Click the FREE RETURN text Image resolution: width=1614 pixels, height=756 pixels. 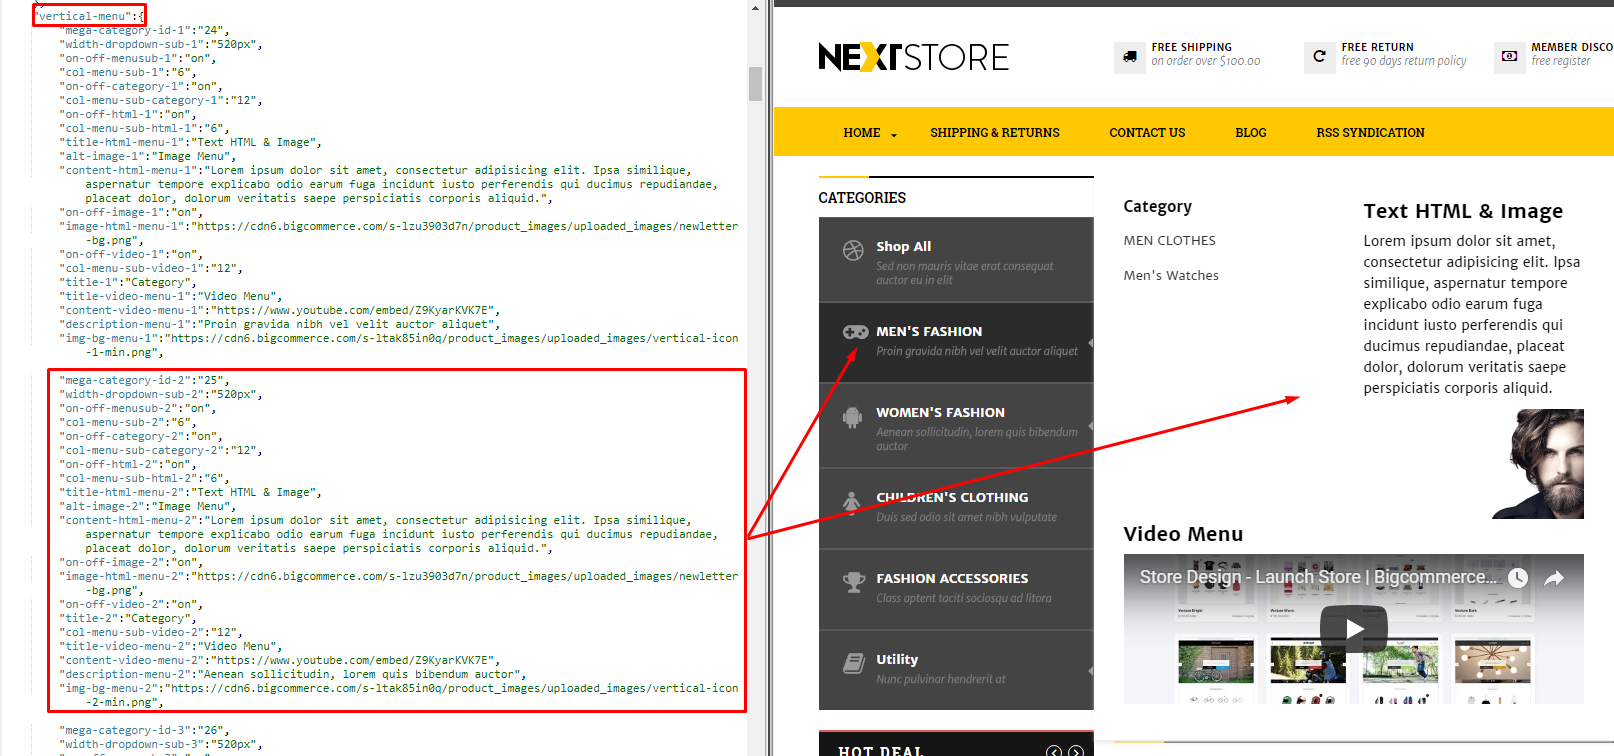pyautogui.click(x=1377, y=47)
